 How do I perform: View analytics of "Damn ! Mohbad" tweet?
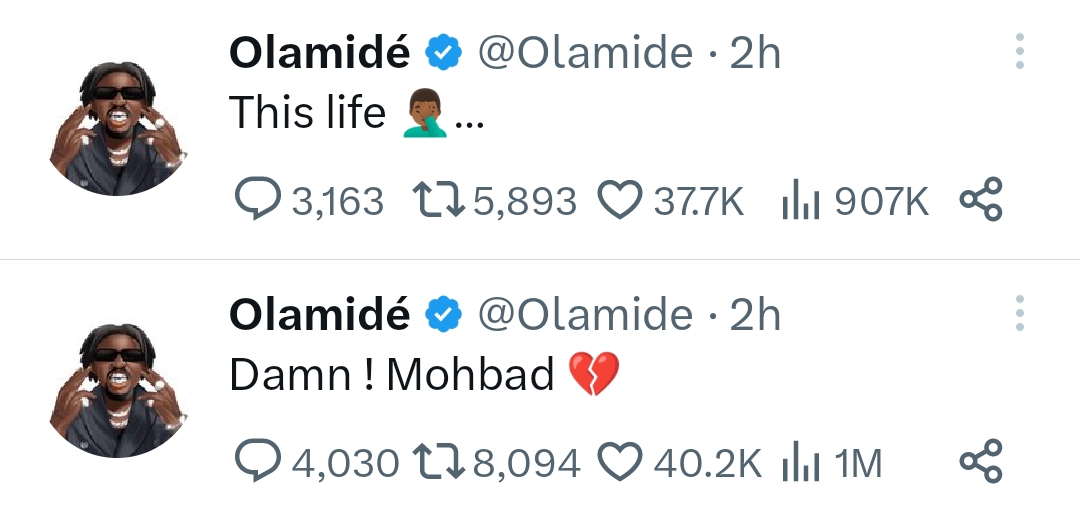[800, 462]
